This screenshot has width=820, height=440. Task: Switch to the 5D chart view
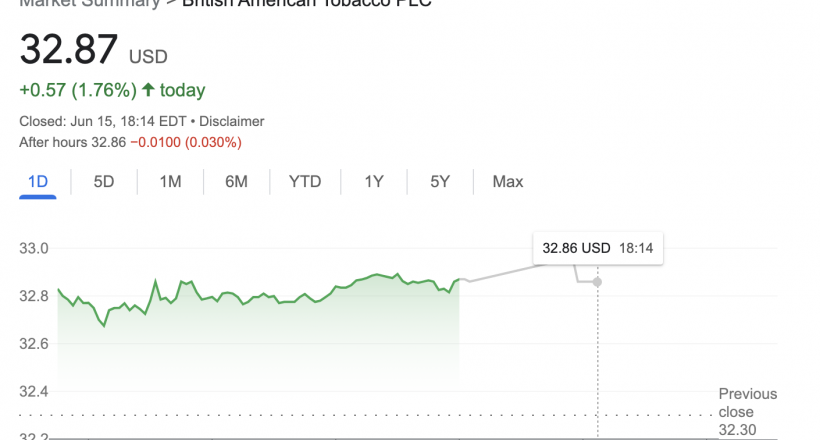pos(104,182)
